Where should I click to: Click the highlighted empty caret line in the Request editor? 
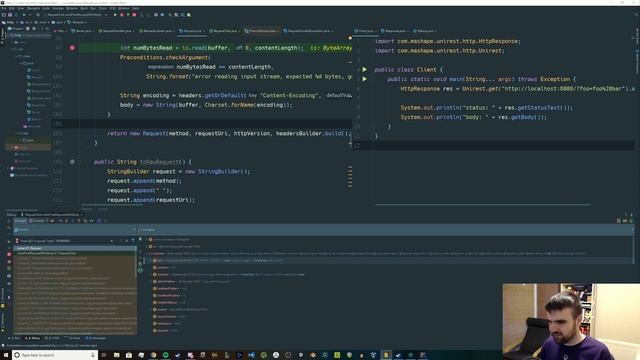[202, 124]
